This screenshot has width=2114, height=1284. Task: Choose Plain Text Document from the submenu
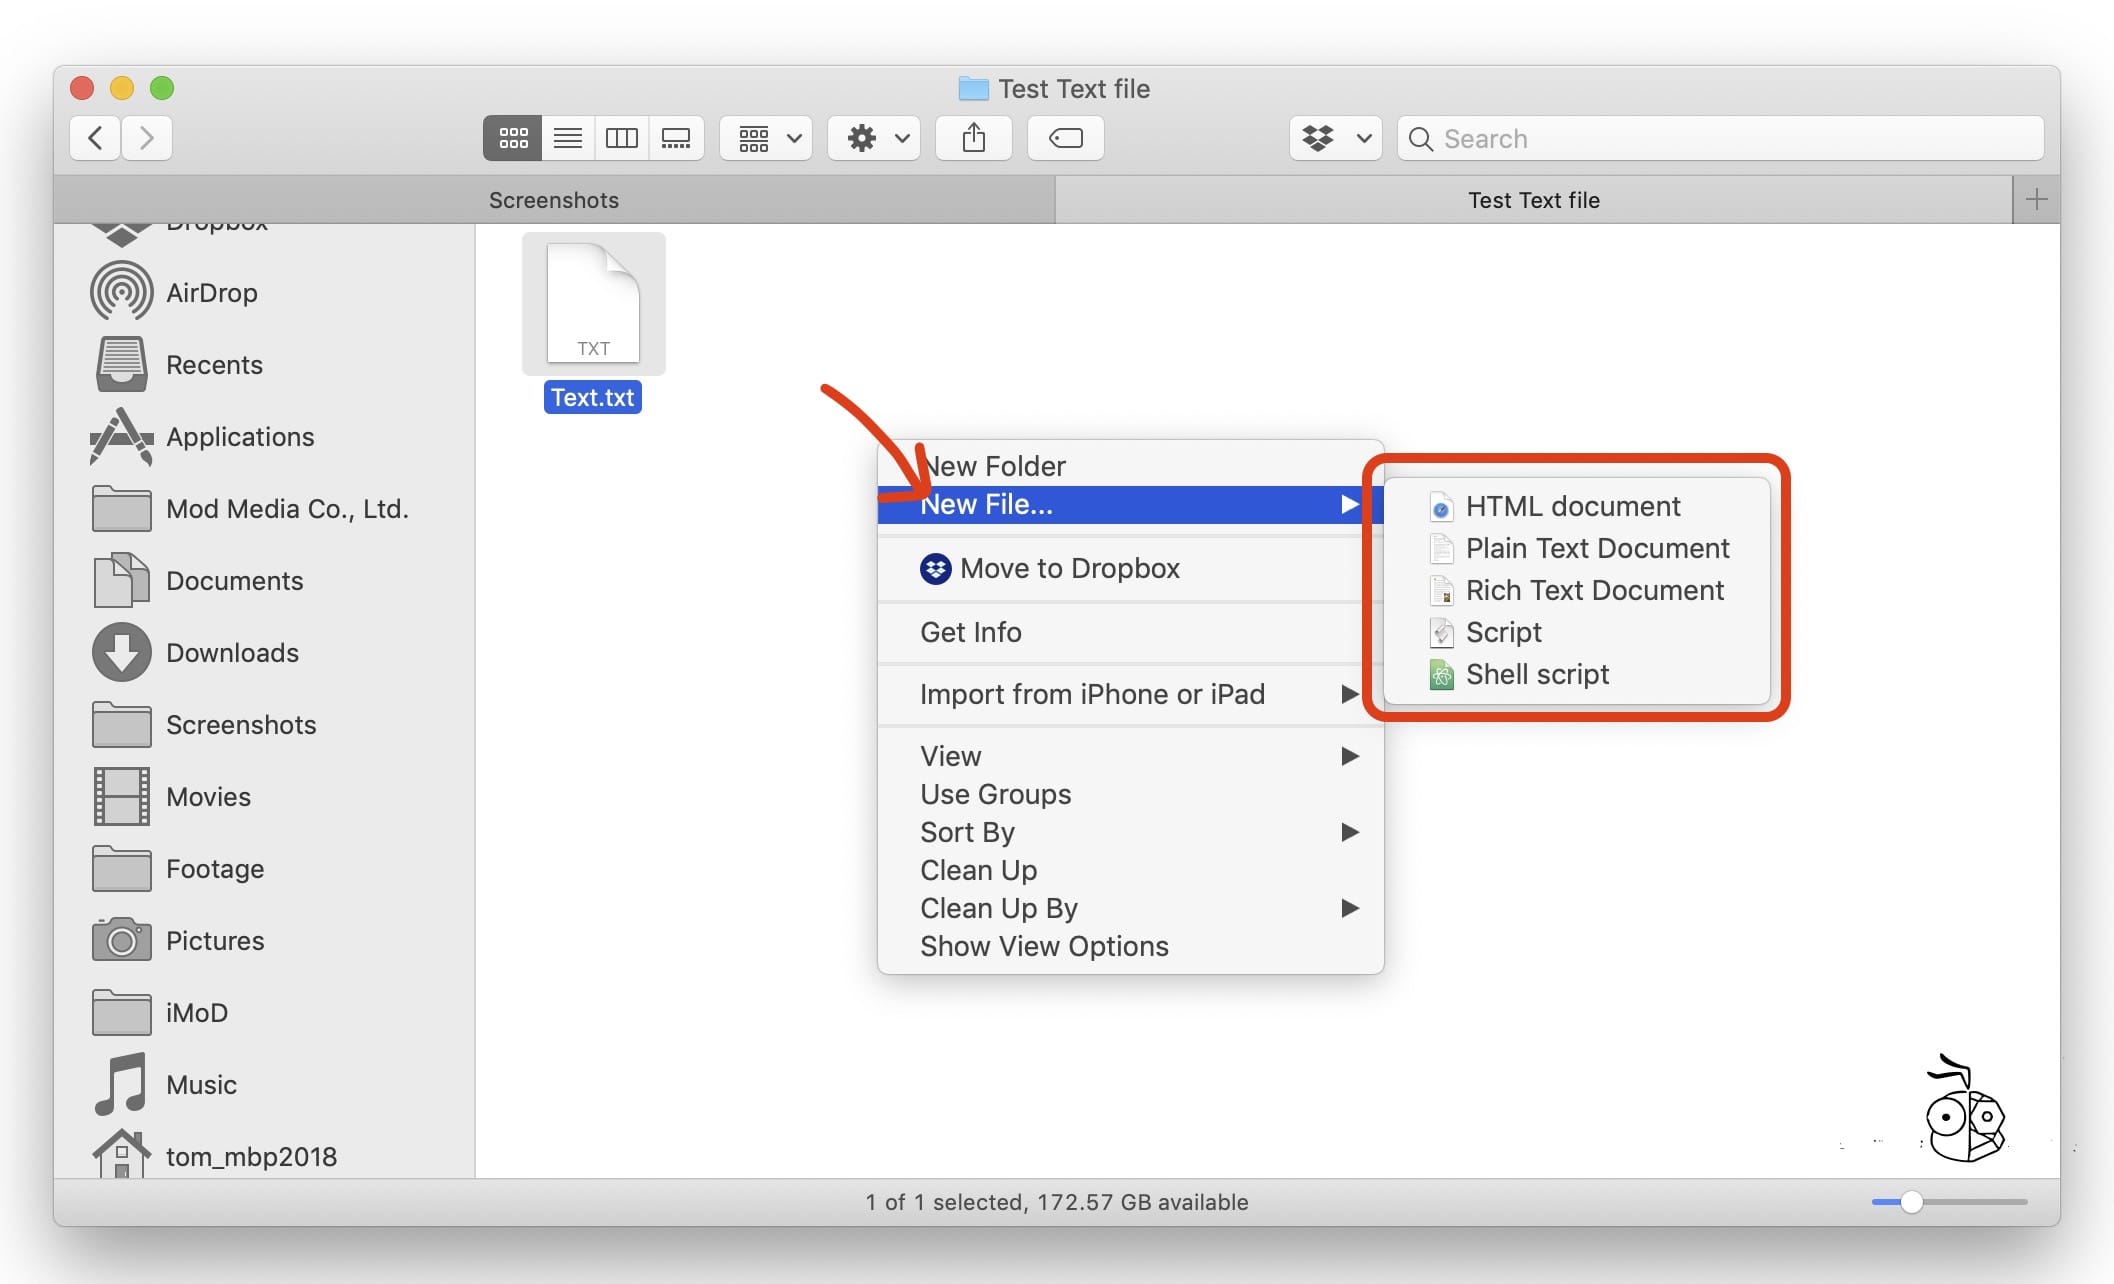click(1597, 548)
